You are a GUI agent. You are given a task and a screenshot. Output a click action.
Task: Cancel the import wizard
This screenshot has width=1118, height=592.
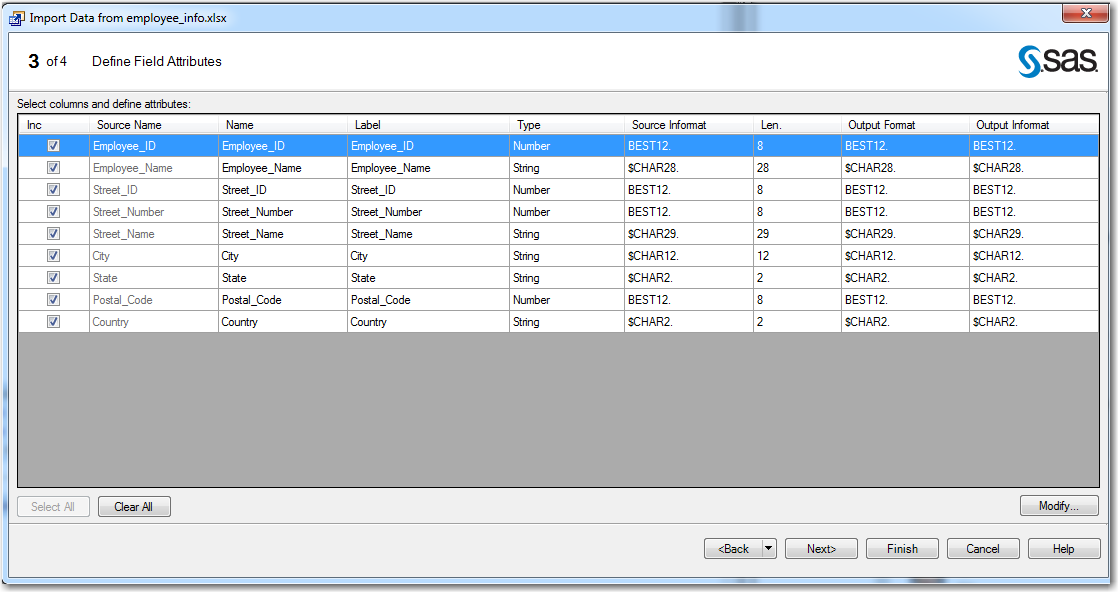click(x=982, y=548)
